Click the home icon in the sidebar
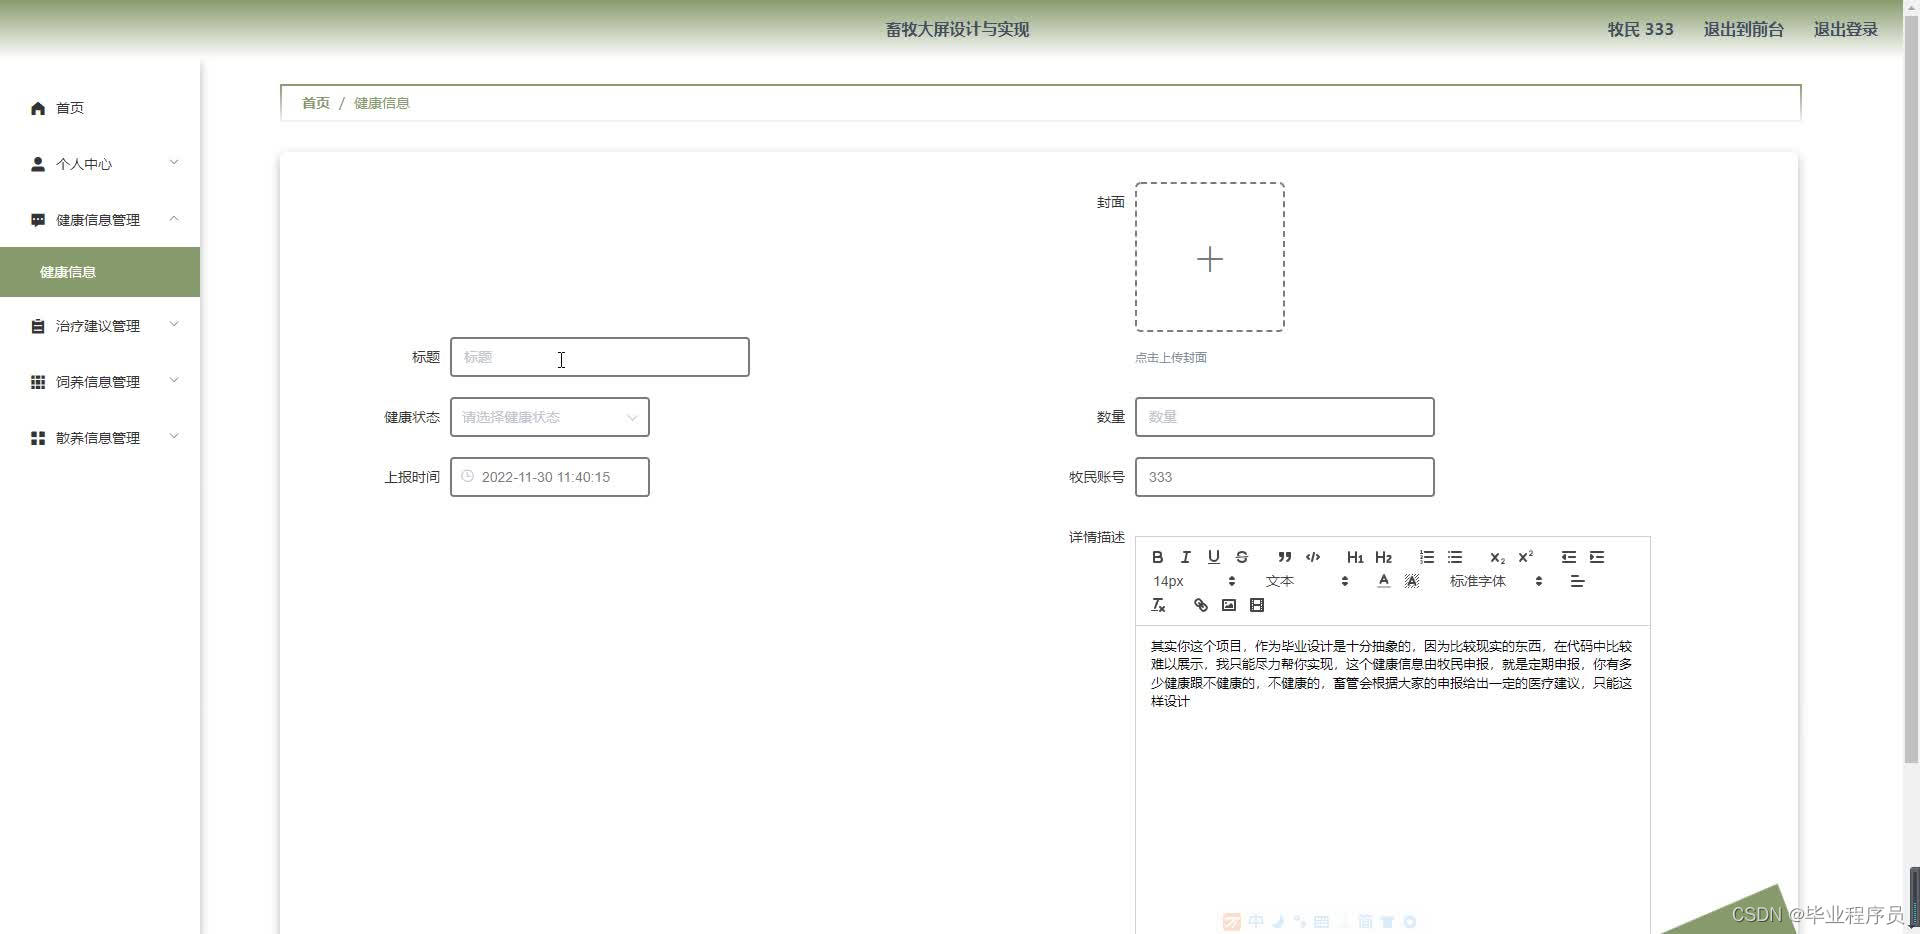The height and width of the screenshot is (934, 1920). pos(38,108)
